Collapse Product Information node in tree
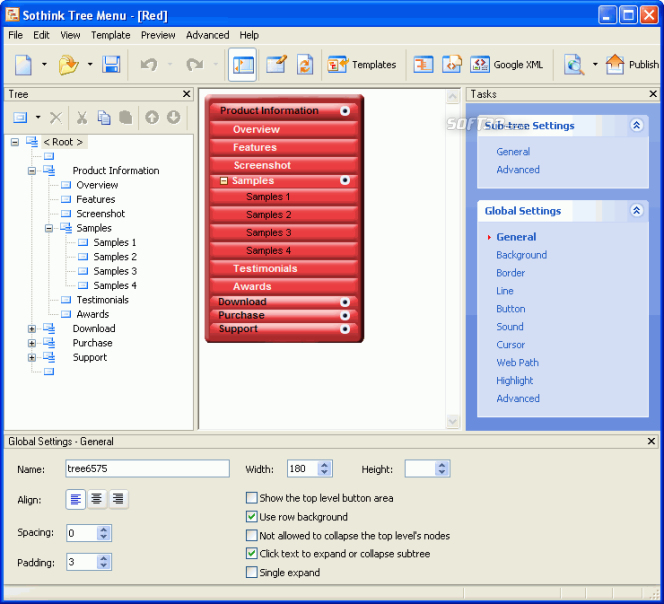Viewport: 664px width, 604px height. (32, 171)
